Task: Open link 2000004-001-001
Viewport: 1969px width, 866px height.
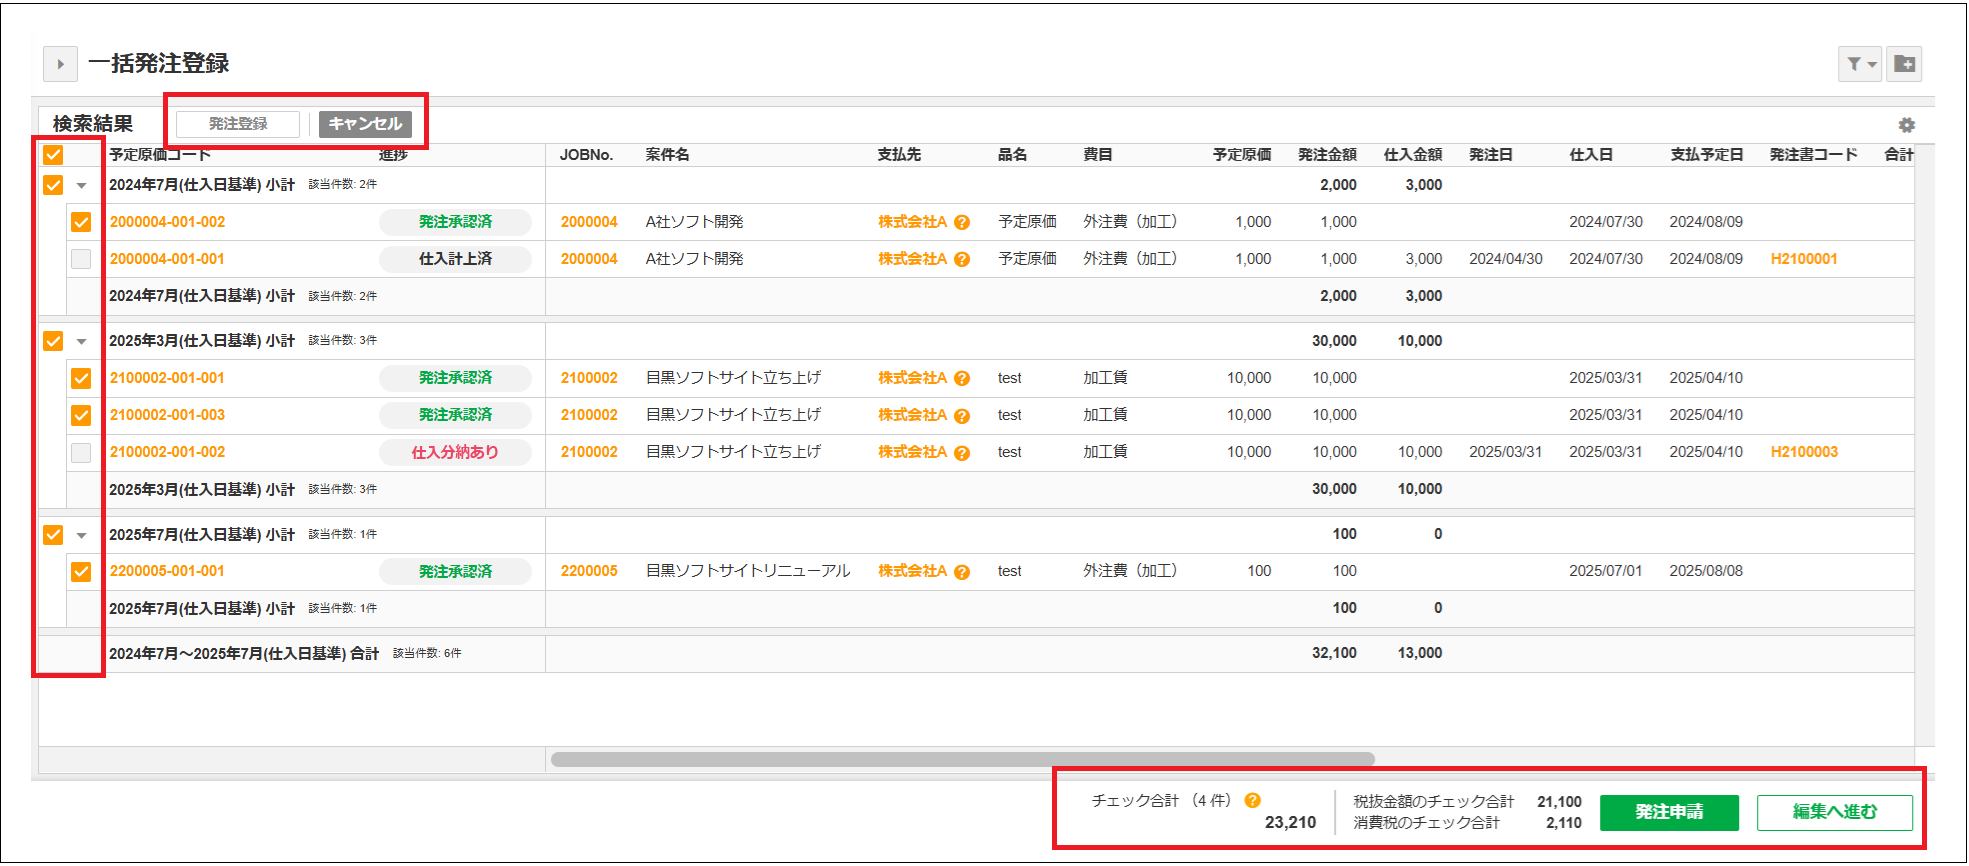Action: click(167, 259)
